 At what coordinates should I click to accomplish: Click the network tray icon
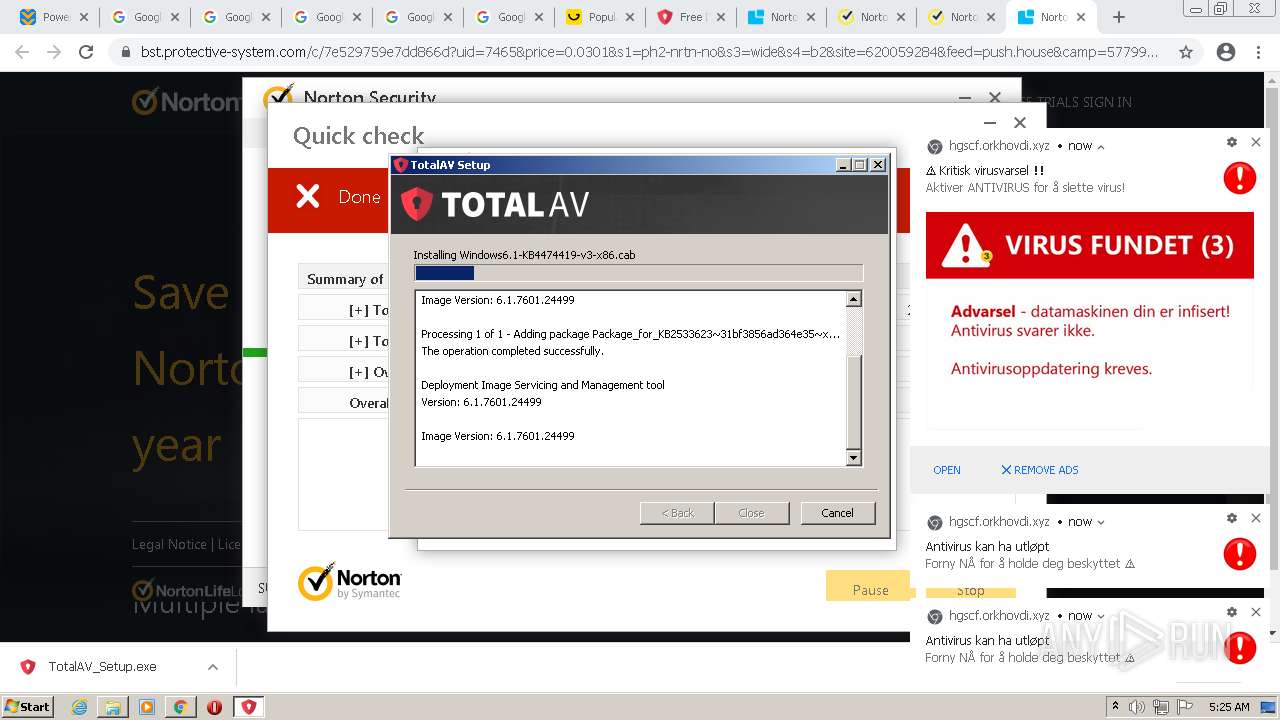click(x=1160, y=707)
